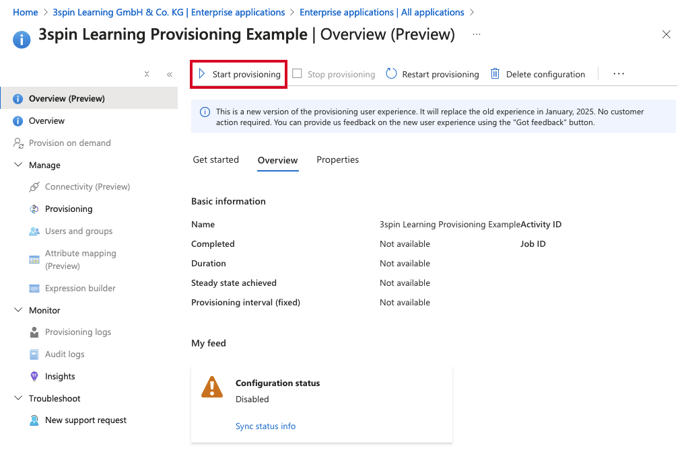The height and width of the screenshot is (454, 688).
Task: Click the New support request person icon
Action: coord(34,420)
